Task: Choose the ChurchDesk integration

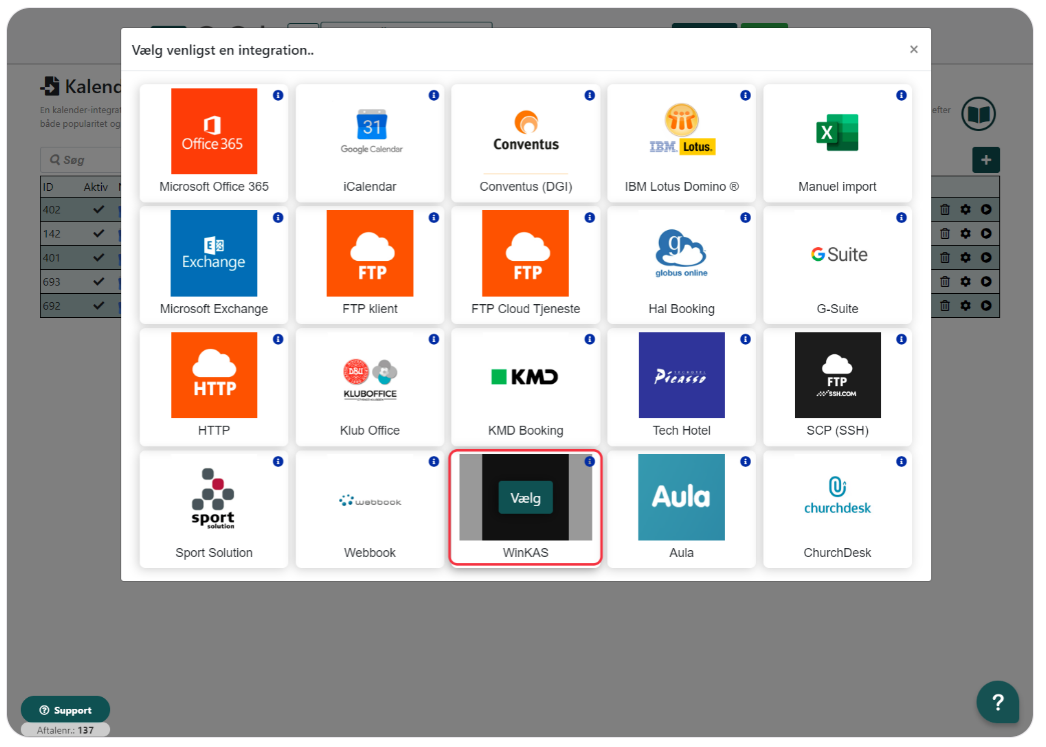Action: click(x=837, y=509)
